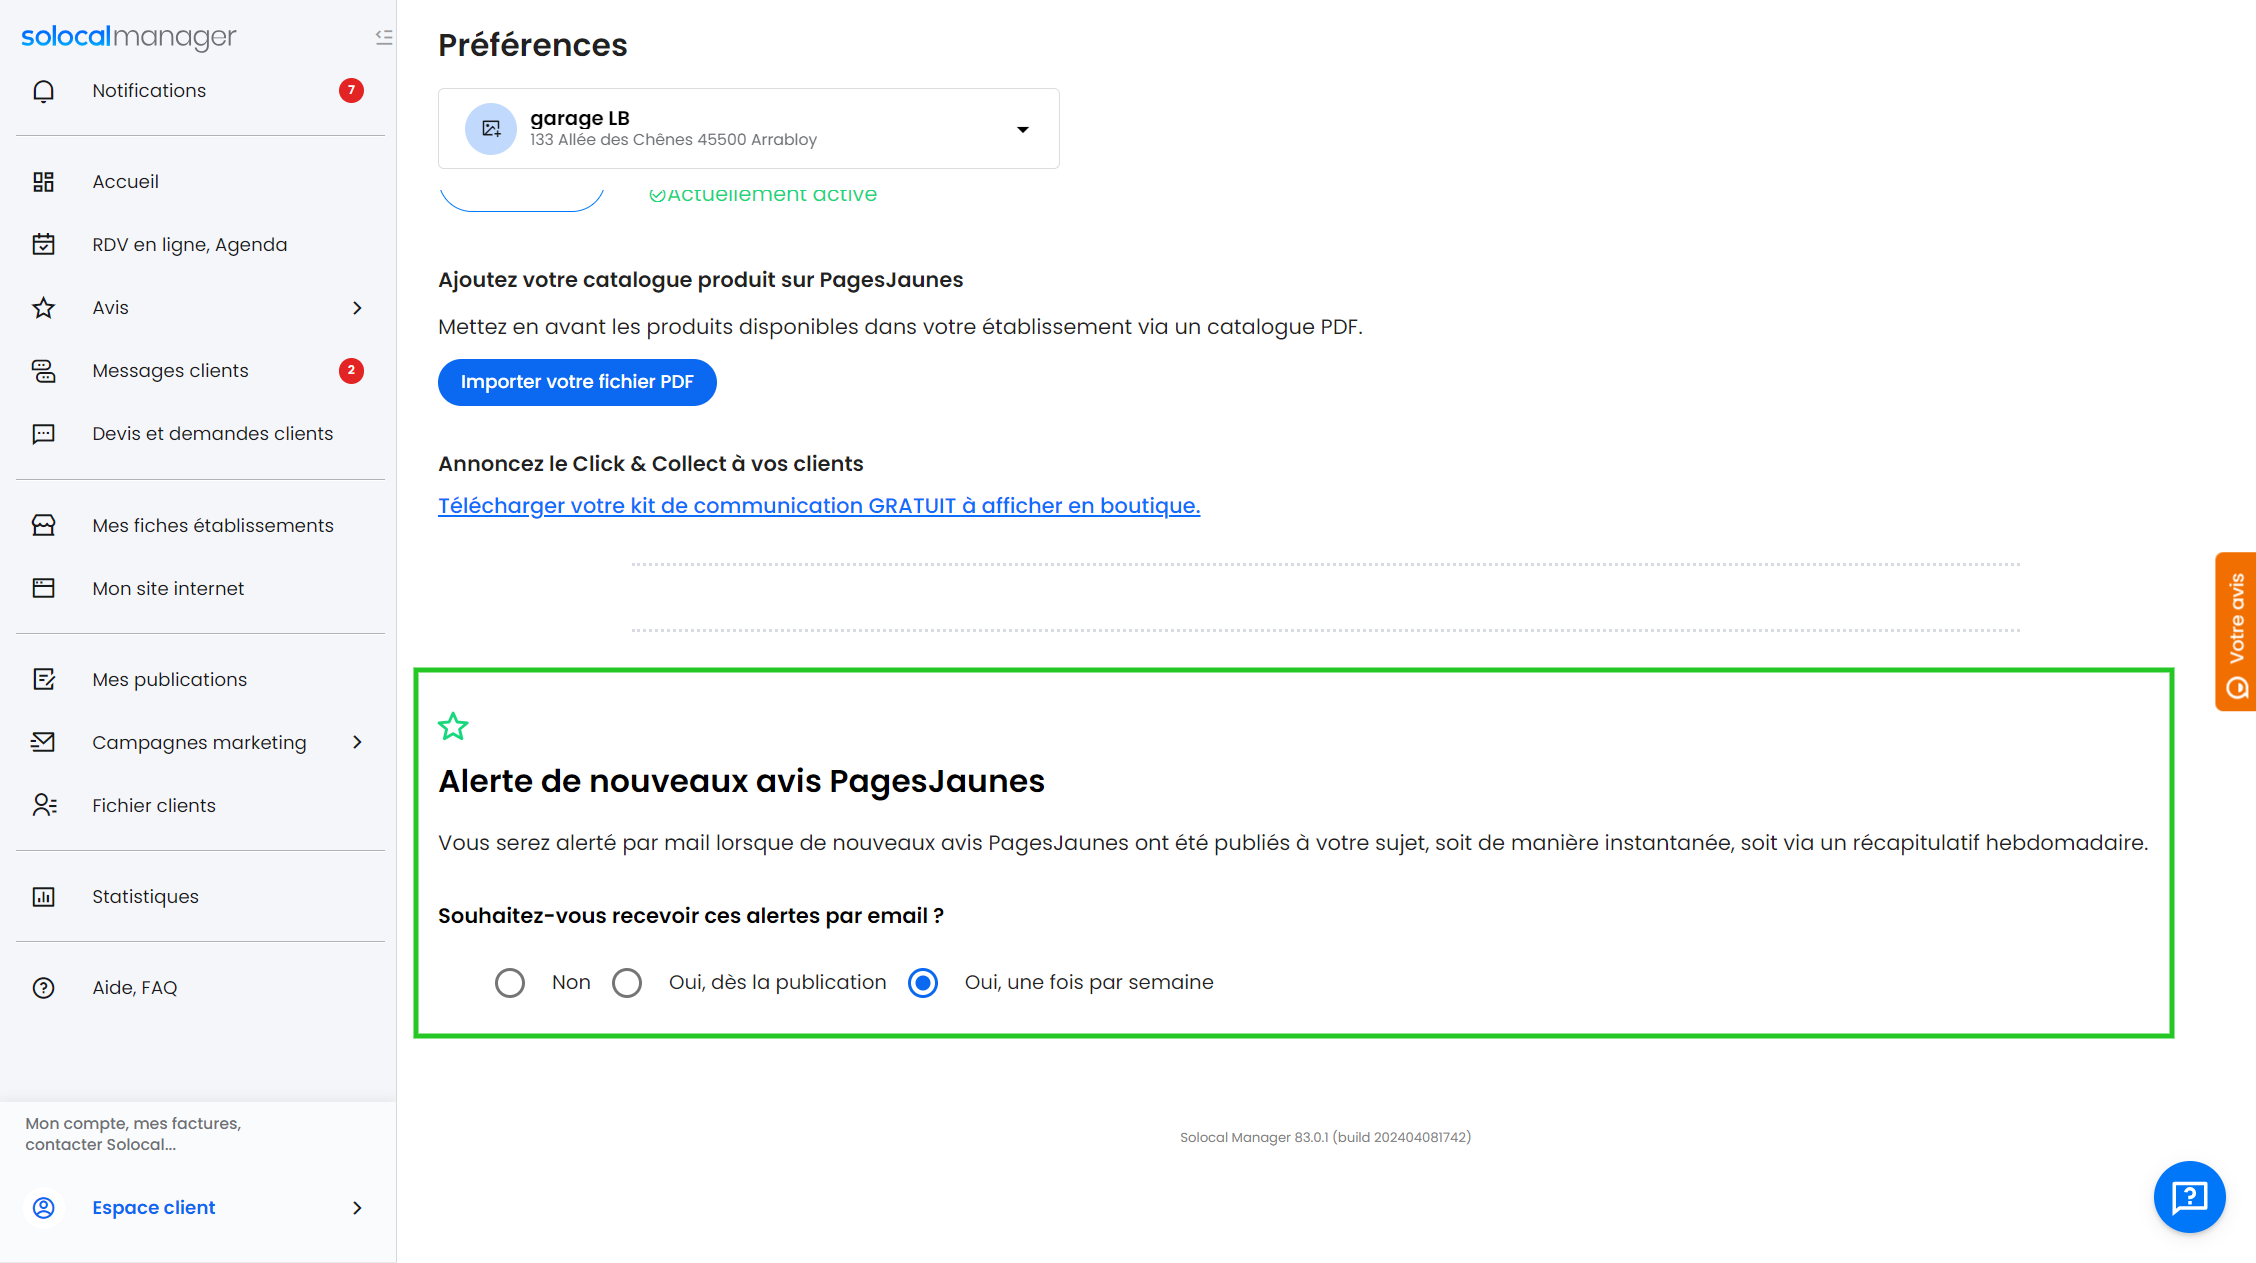Click the green star icon above alert heading

click(453, 727)
